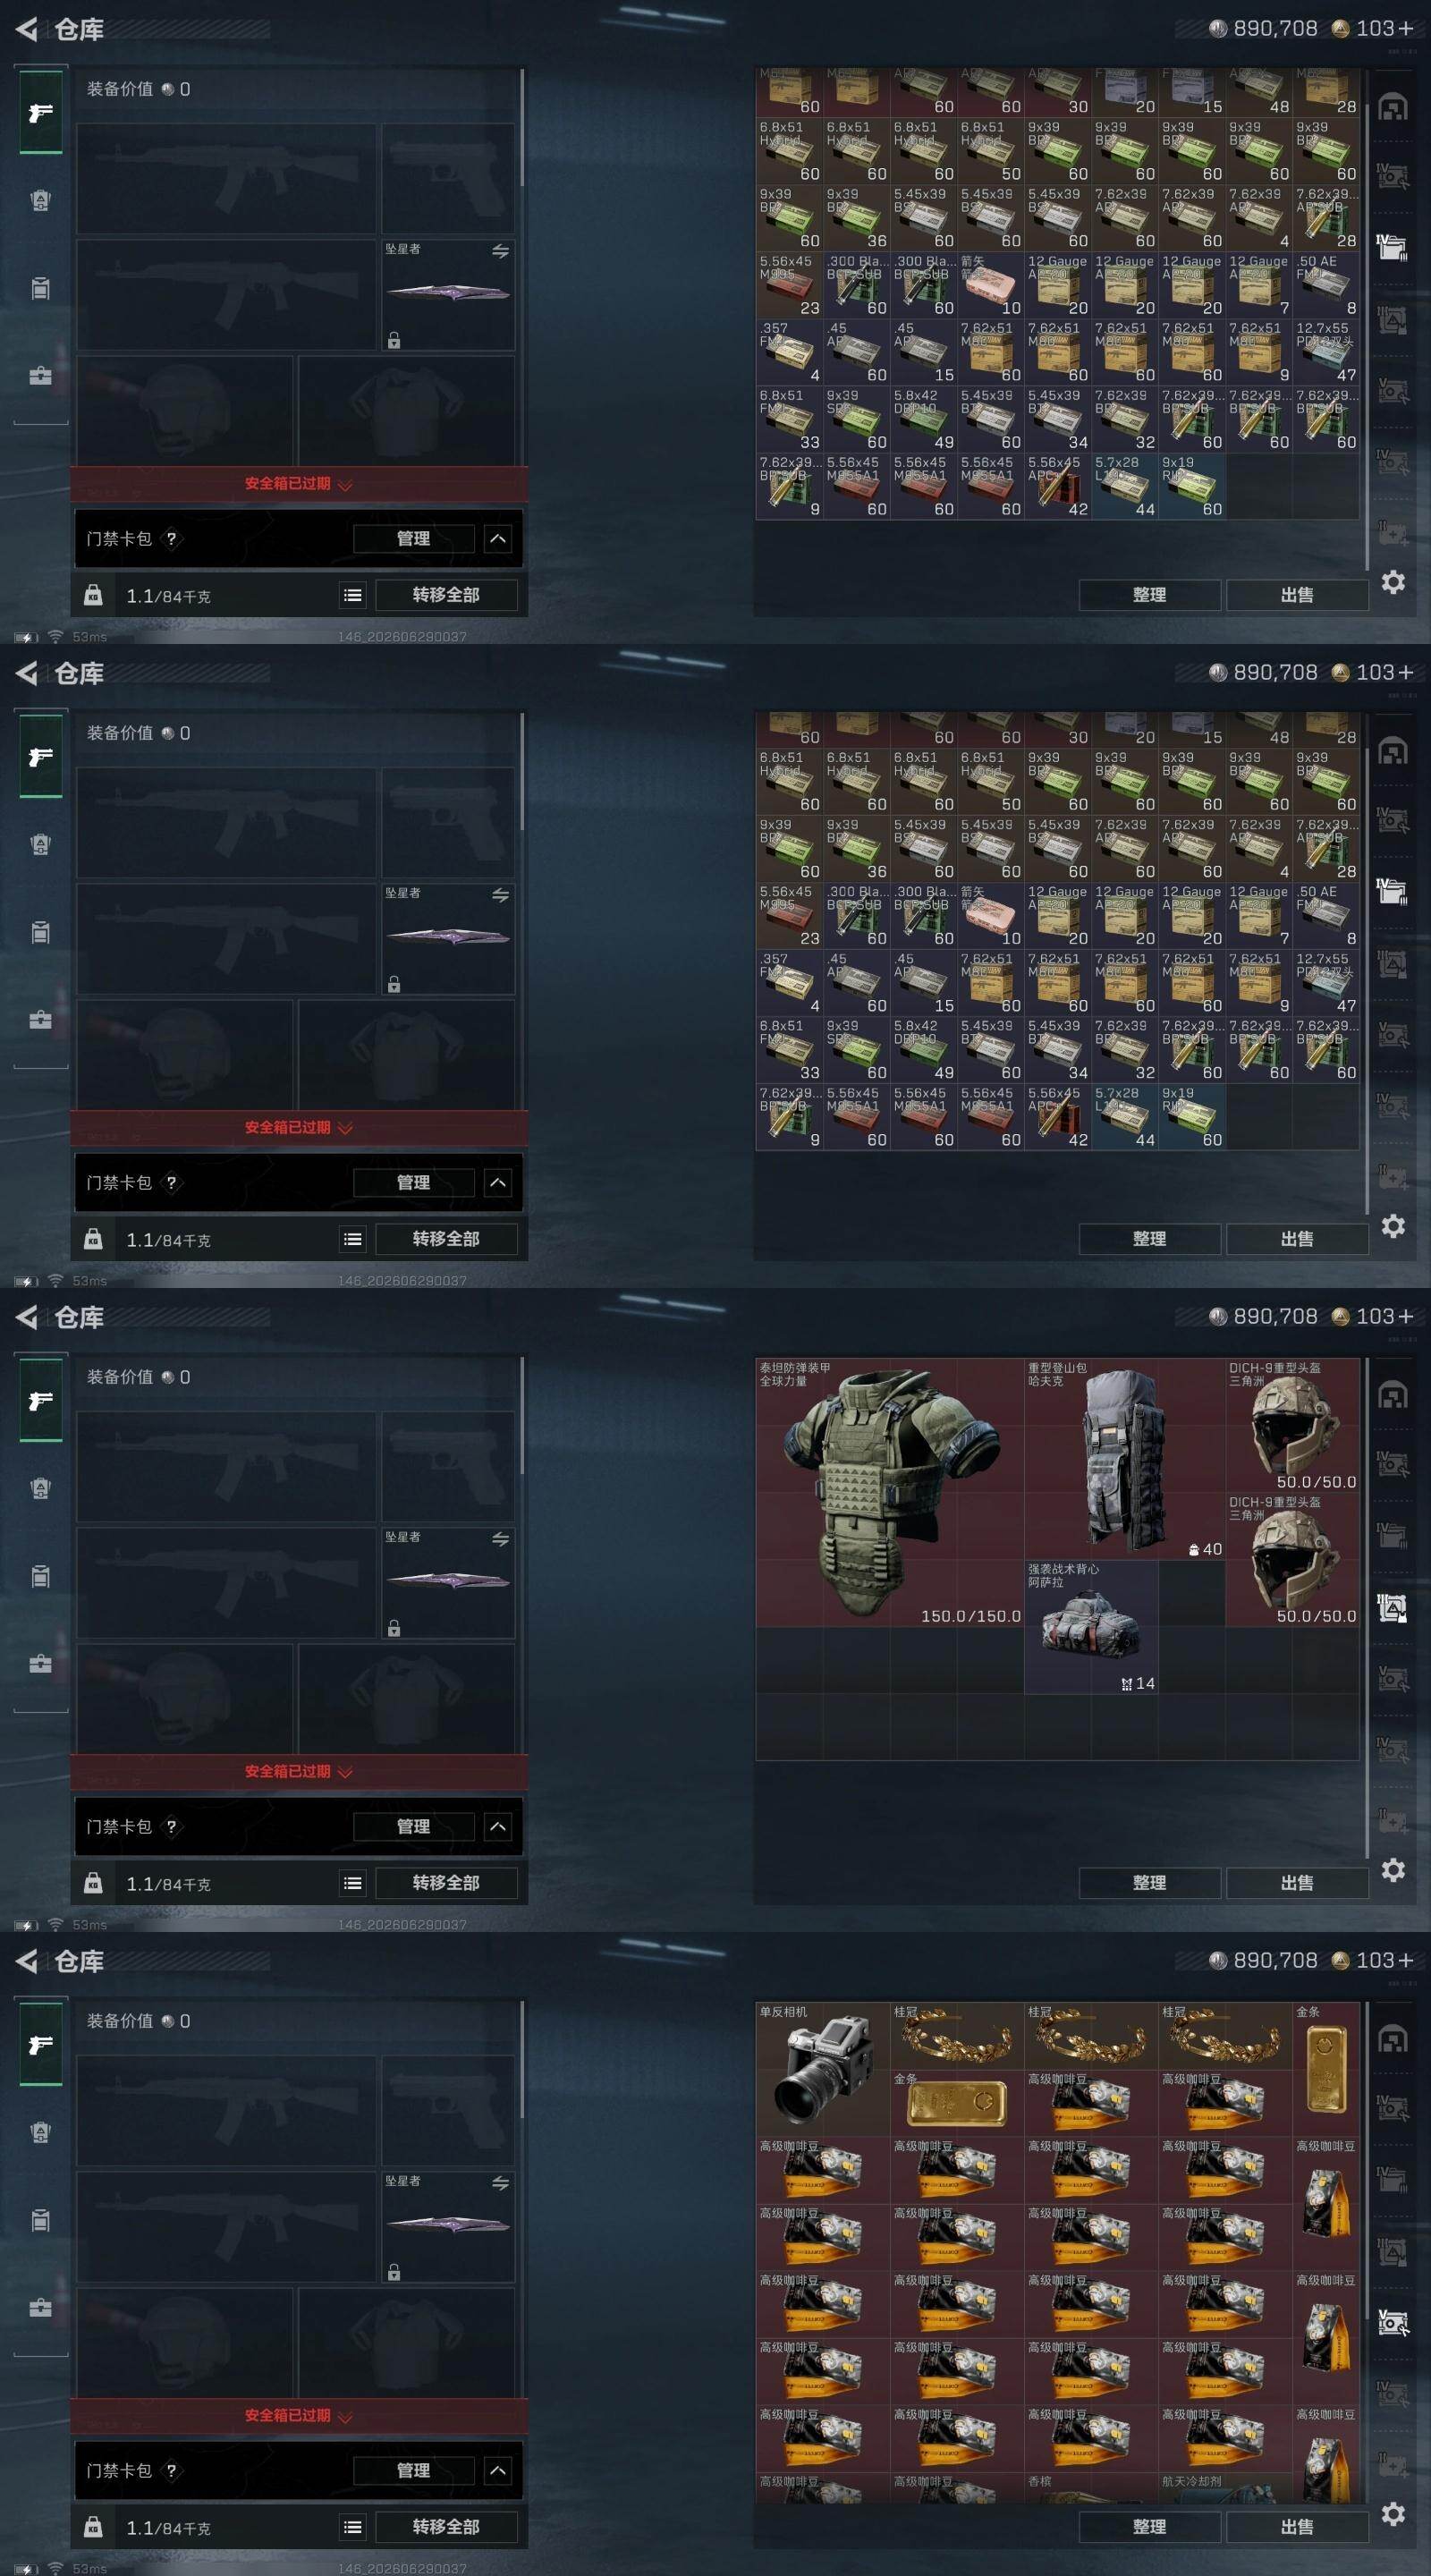
Task: In the coffee-bean screenshot, expand the 安全箱已过期 banner
Action: 298,2416
